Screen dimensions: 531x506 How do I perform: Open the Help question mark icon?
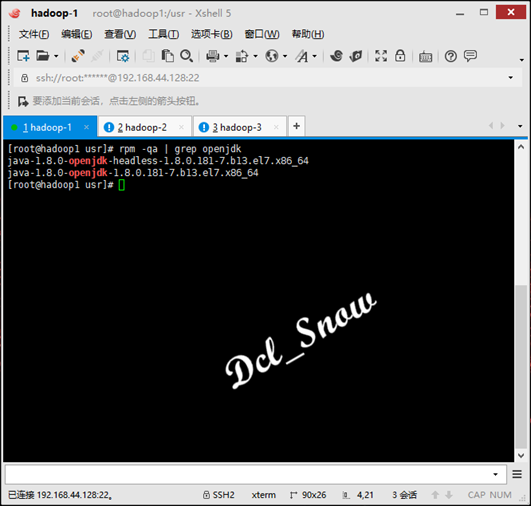click(x=451, y=56)
